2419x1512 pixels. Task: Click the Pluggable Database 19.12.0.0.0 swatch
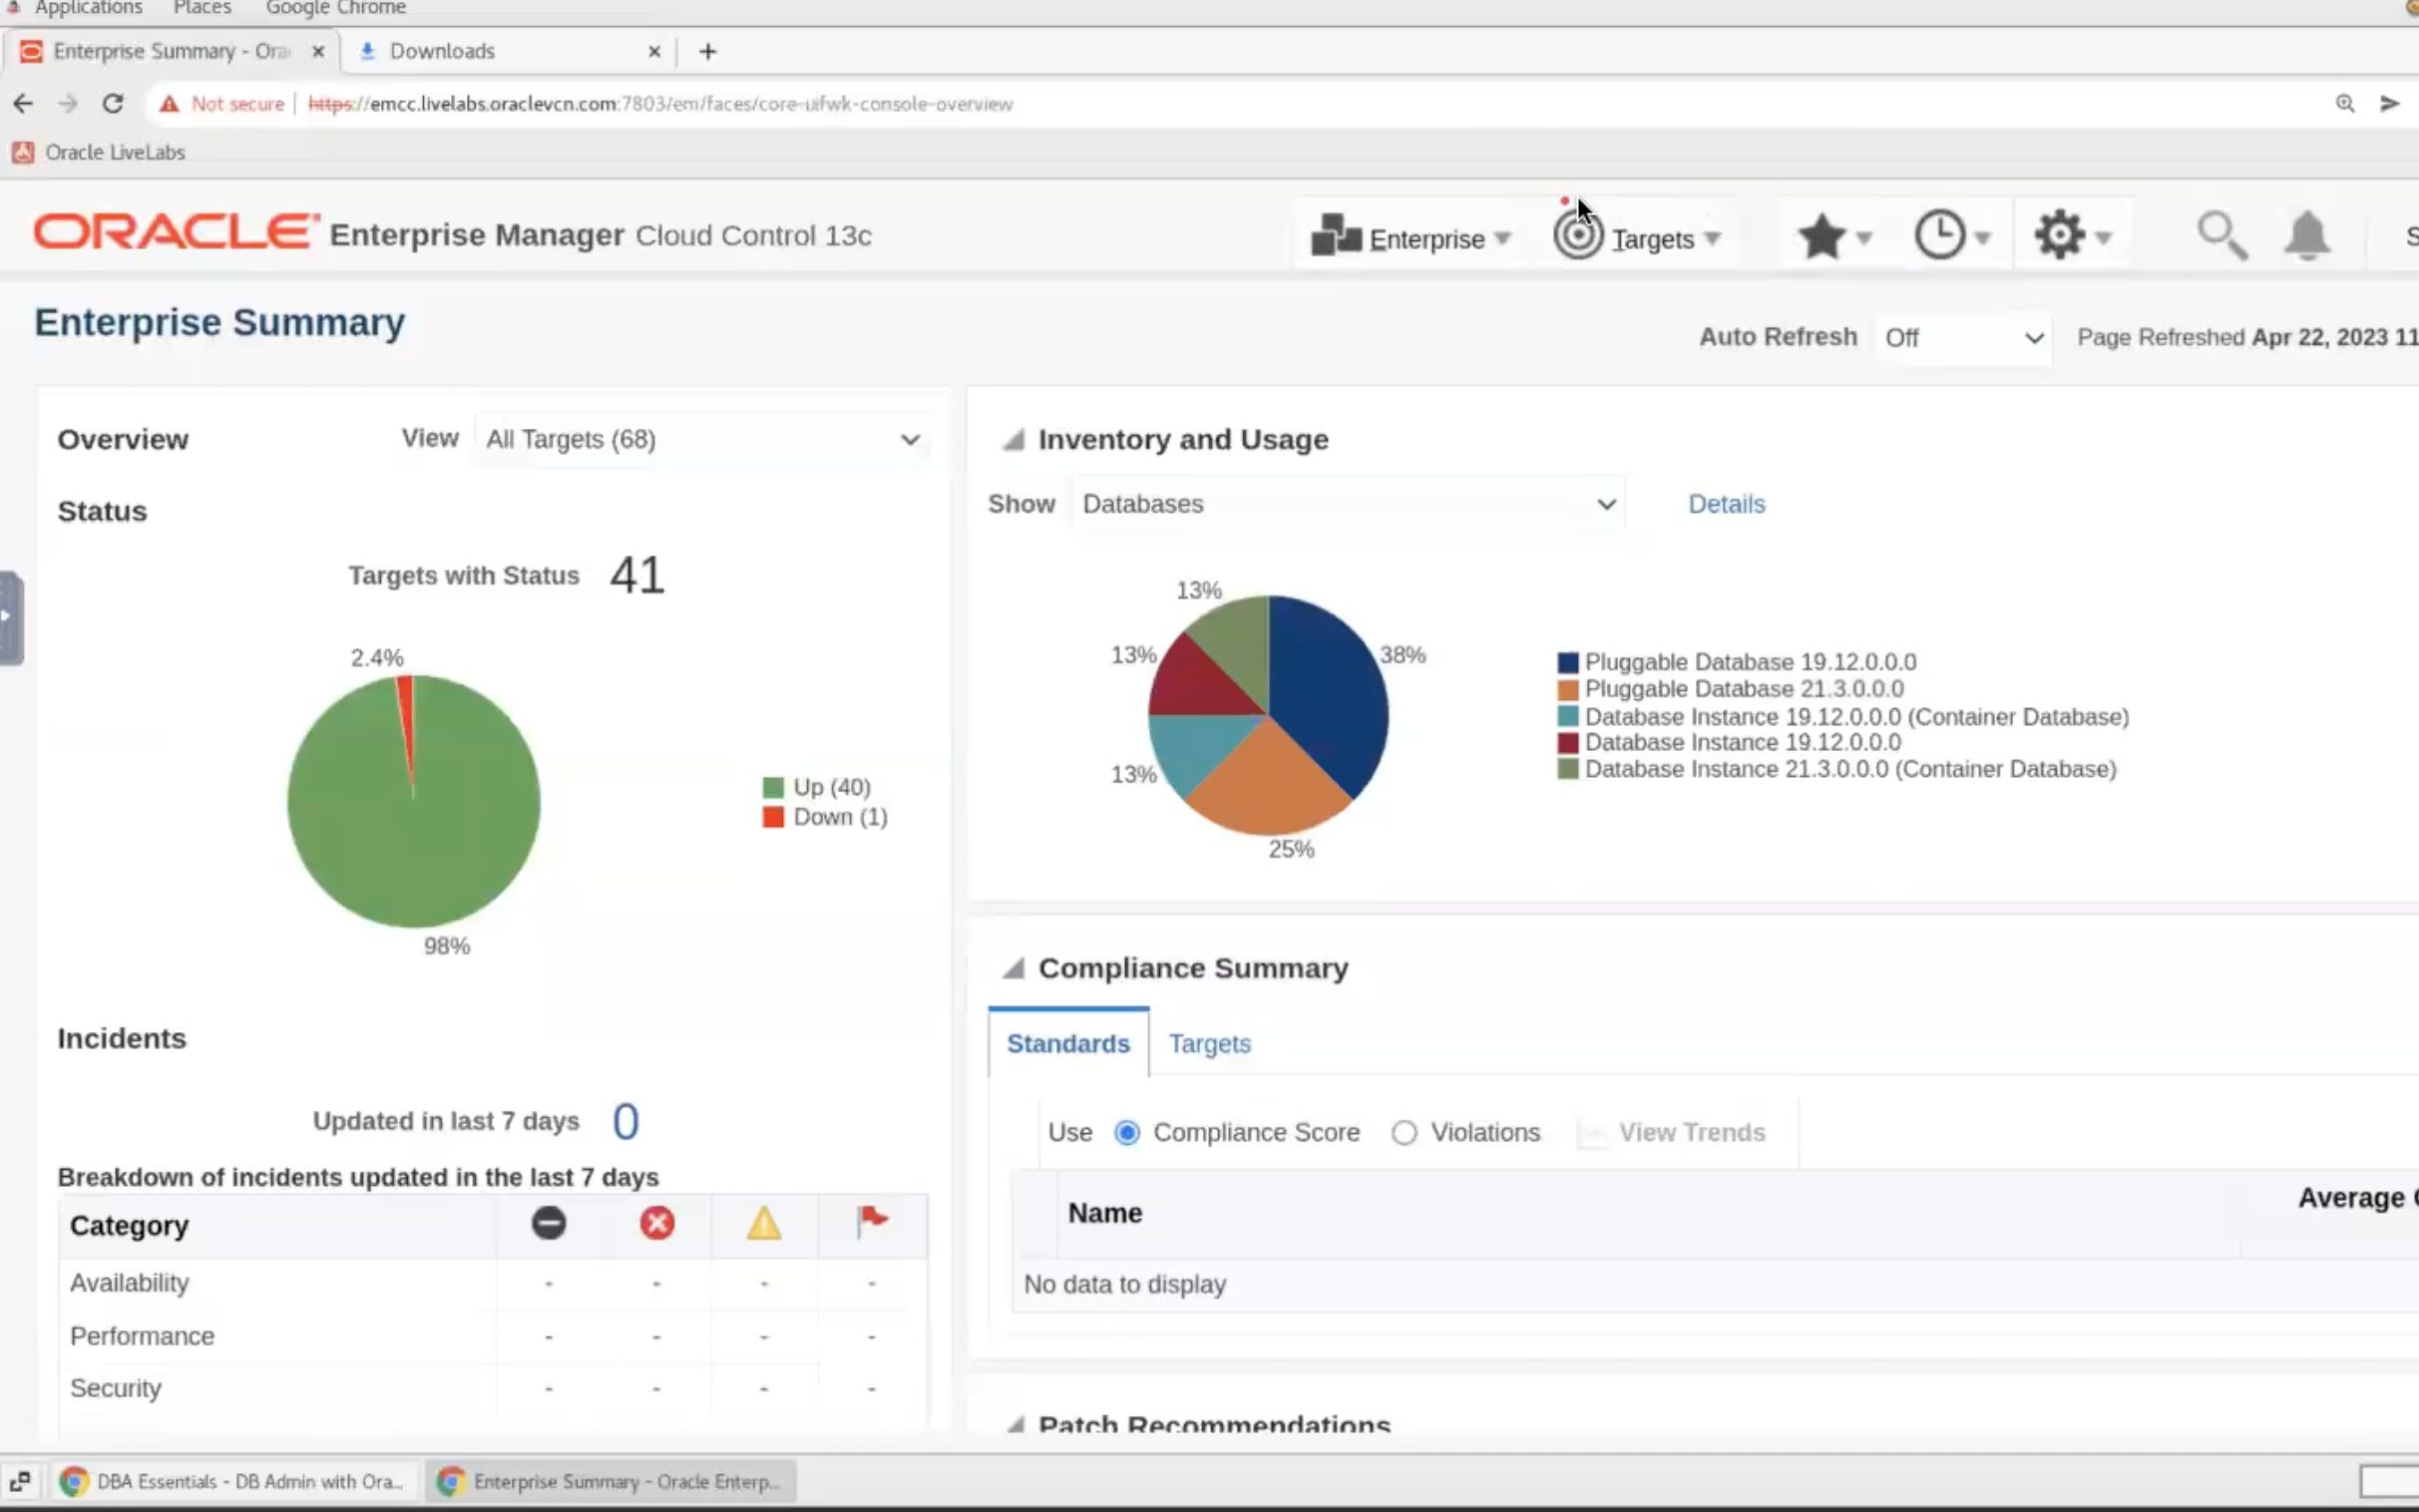point(1567,663)
